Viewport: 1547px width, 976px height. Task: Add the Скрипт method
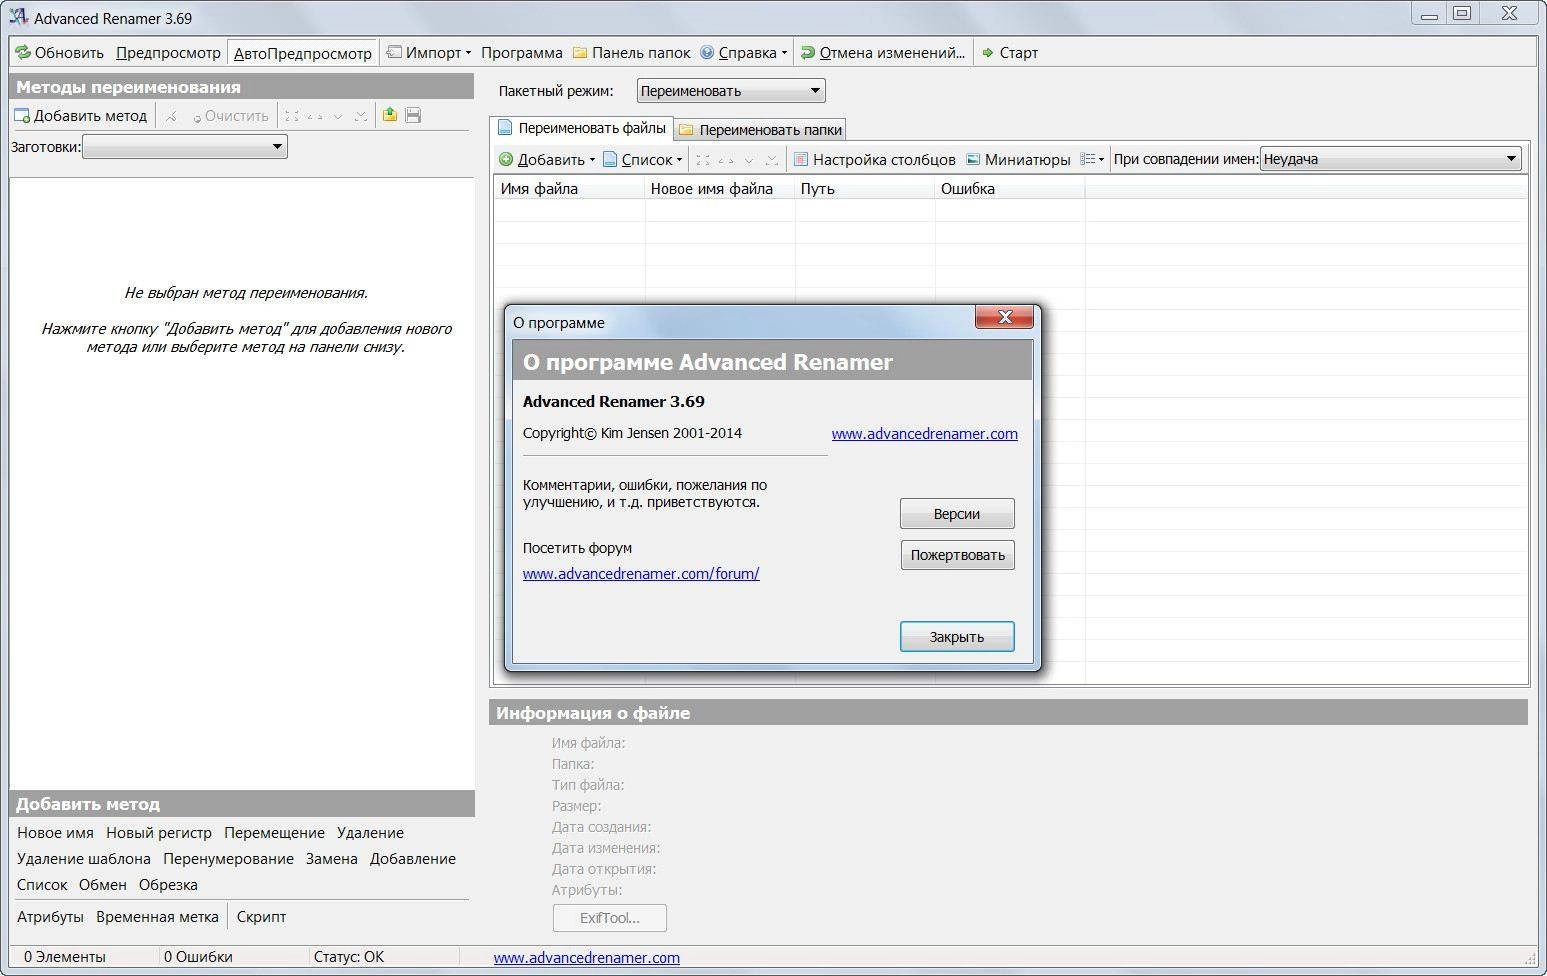[261, 917]
